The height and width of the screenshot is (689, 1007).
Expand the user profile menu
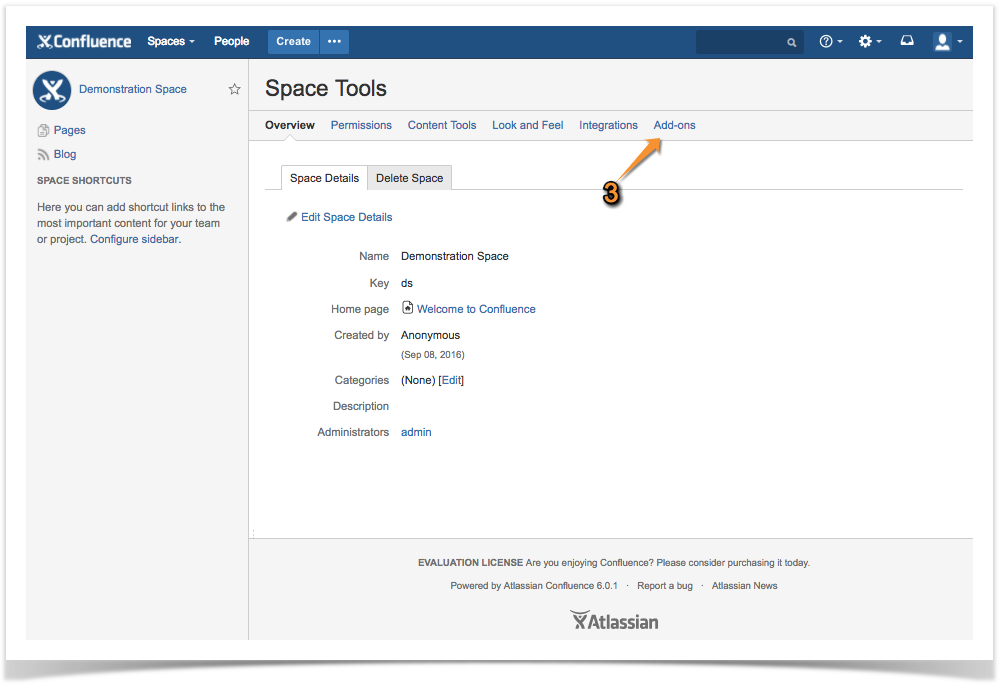pos(947,41)
